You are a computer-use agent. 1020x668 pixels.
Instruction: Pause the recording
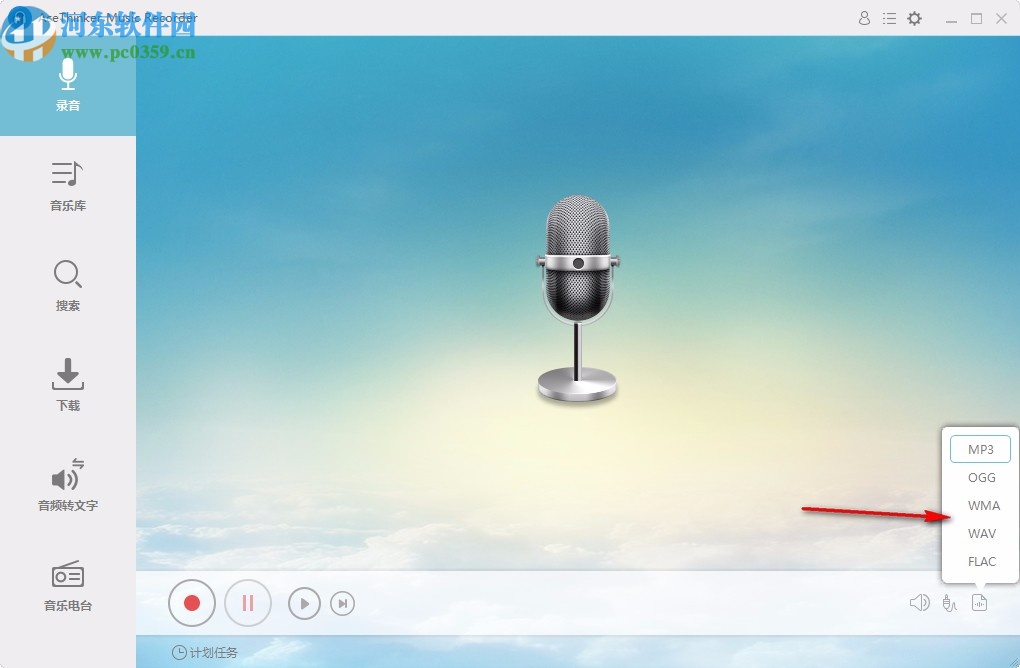248,603
